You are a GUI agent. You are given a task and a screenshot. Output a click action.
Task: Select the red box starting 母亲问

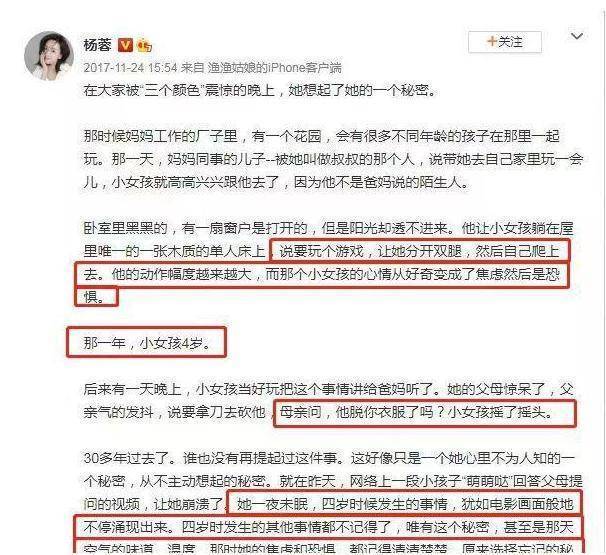425,413
